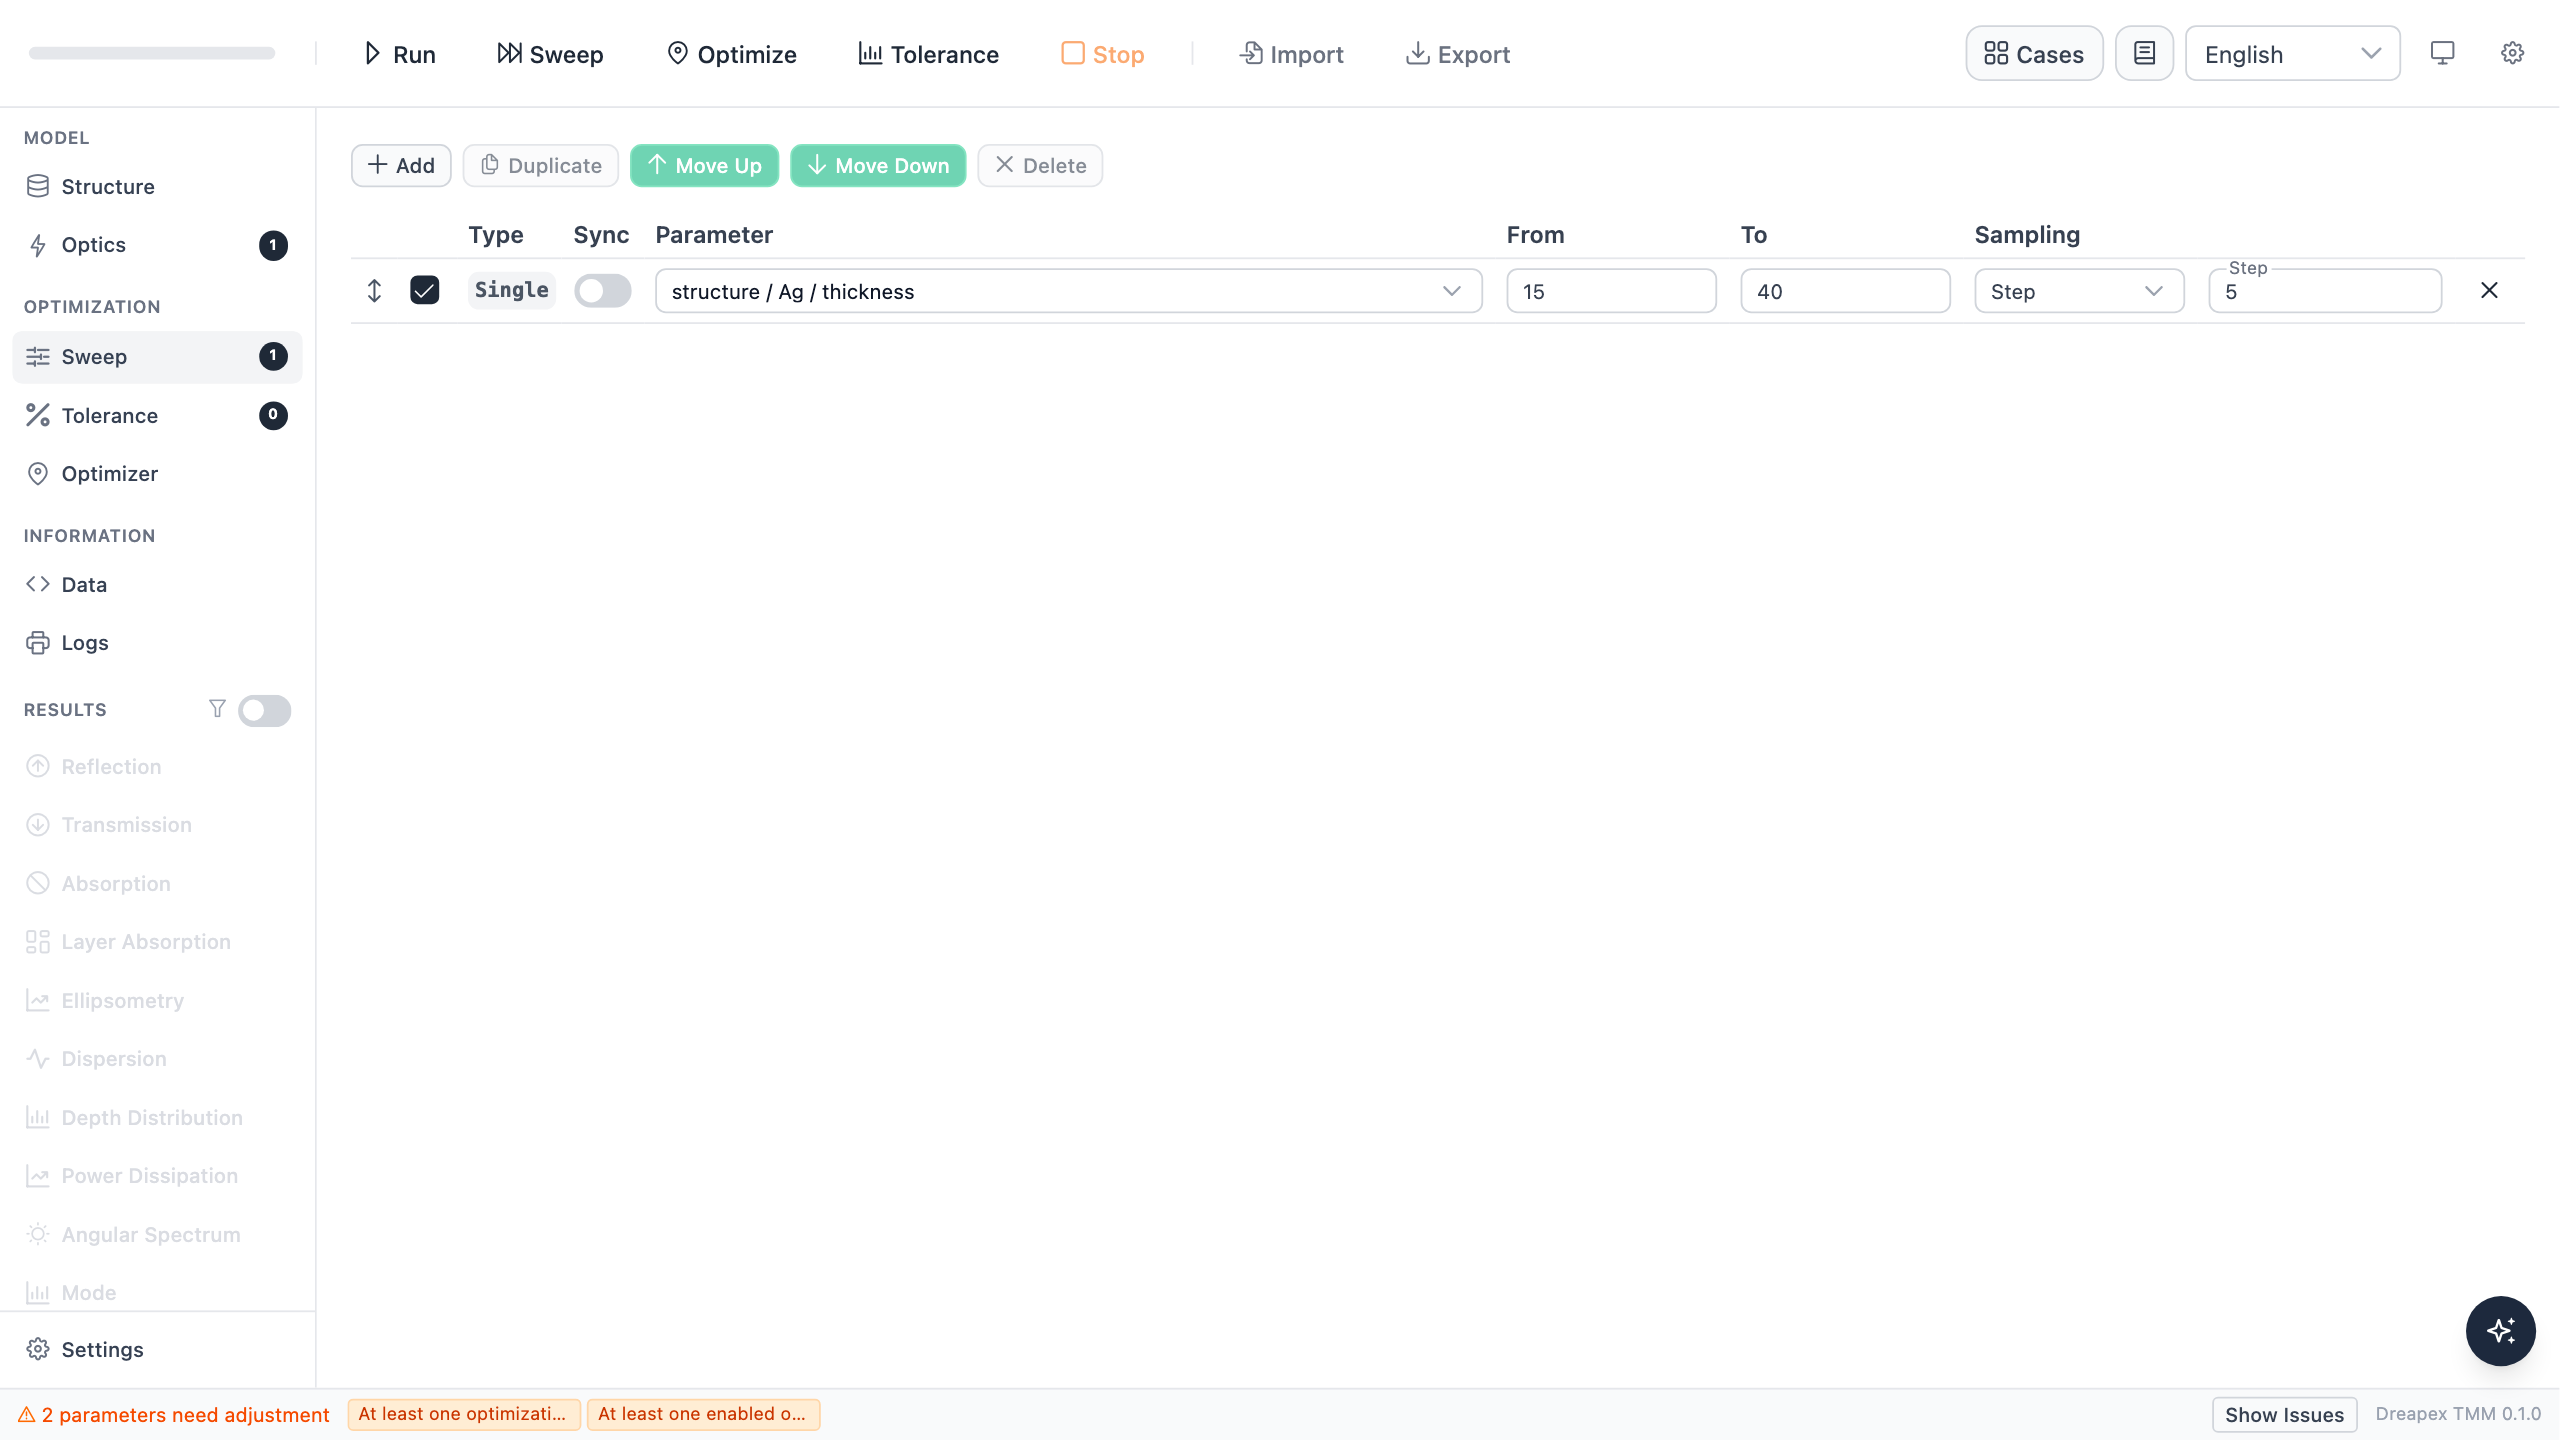The width and height of the screenshot is (2560, 1440).
Task: Open Structure in the sidebar
Action: [157, 187]
